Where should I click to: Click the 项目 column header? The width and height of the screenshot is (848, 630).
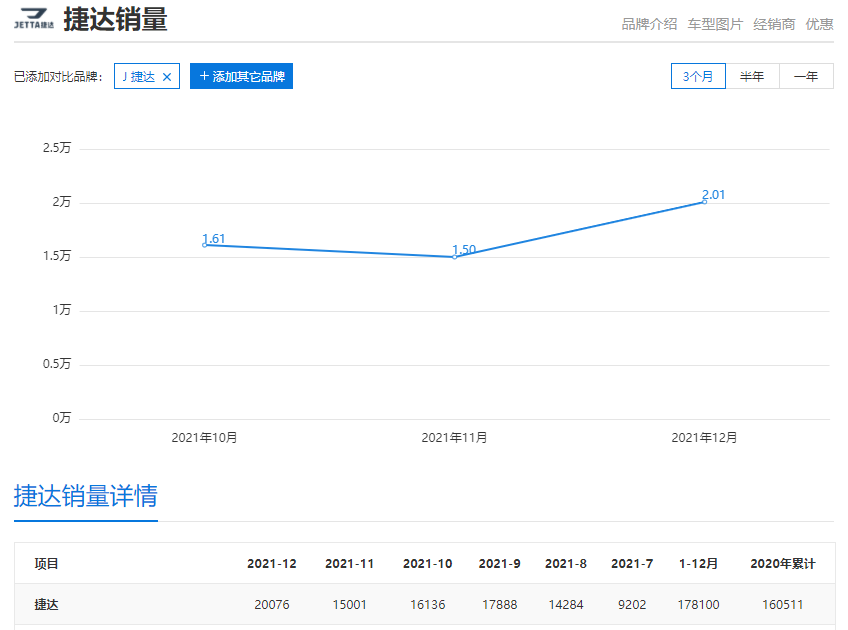47,563
